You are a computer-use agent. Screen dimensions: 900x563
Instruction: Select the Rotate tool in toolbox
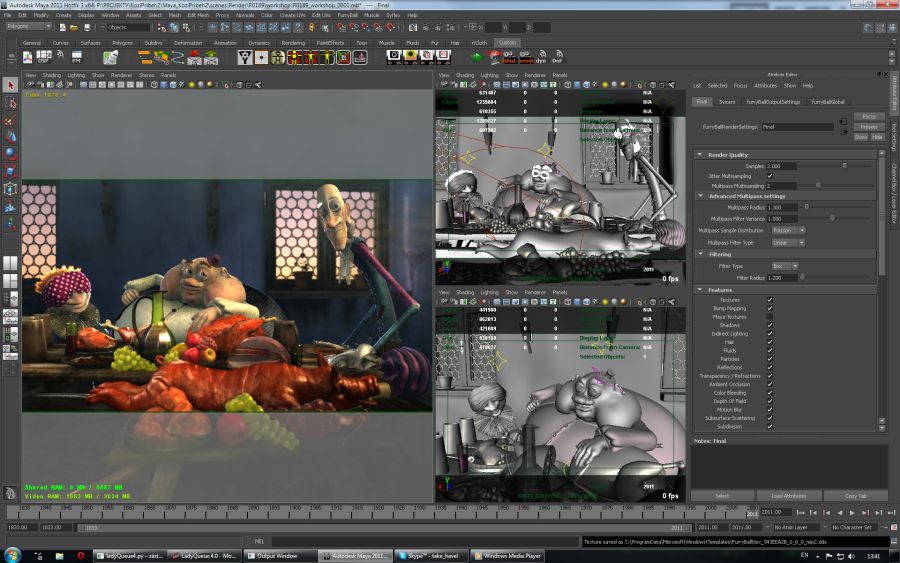[10, 154]
